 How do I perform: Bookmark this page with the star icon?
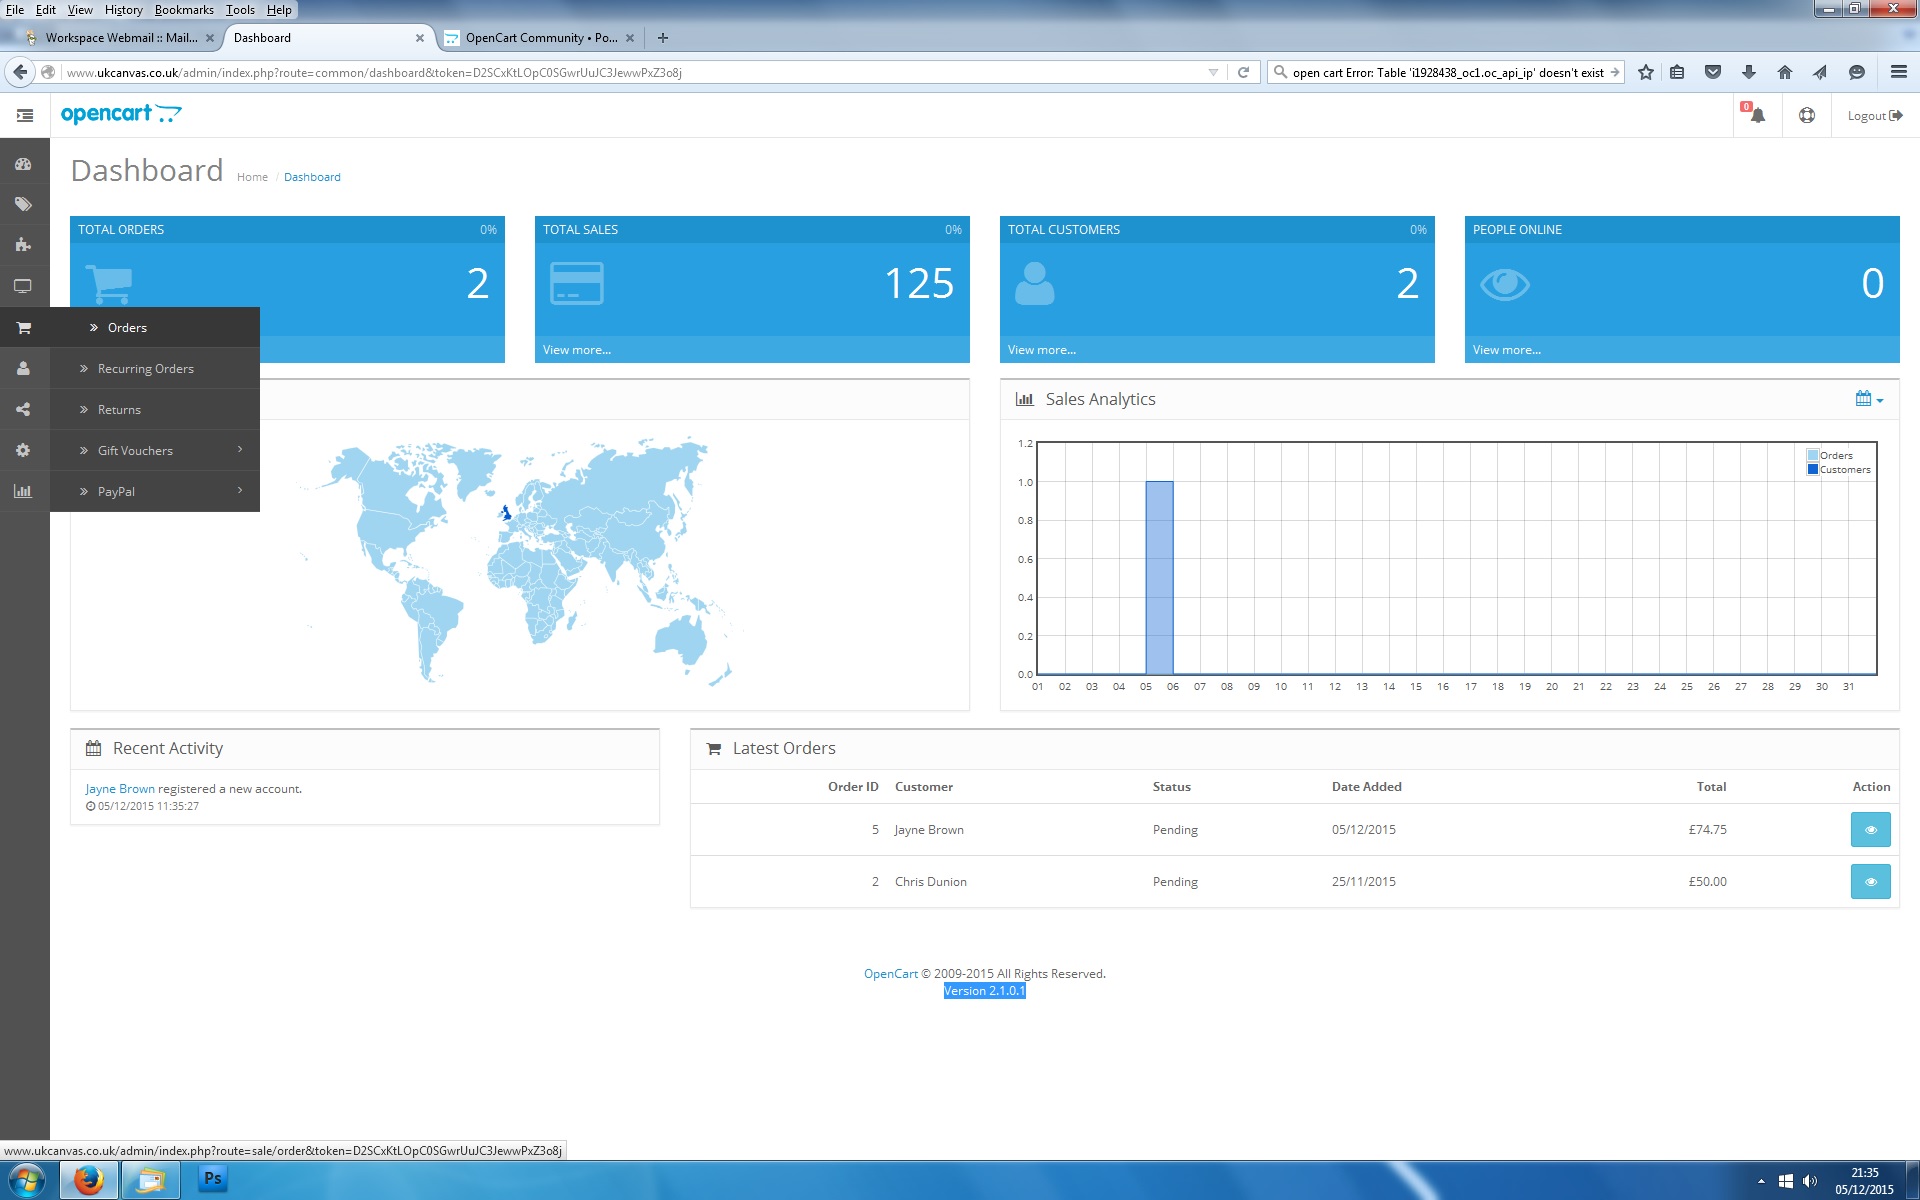click(1646, 72)
